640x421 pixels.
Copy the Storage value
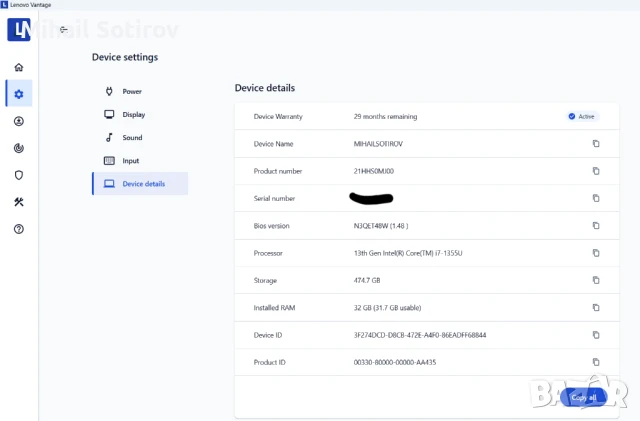596,280
